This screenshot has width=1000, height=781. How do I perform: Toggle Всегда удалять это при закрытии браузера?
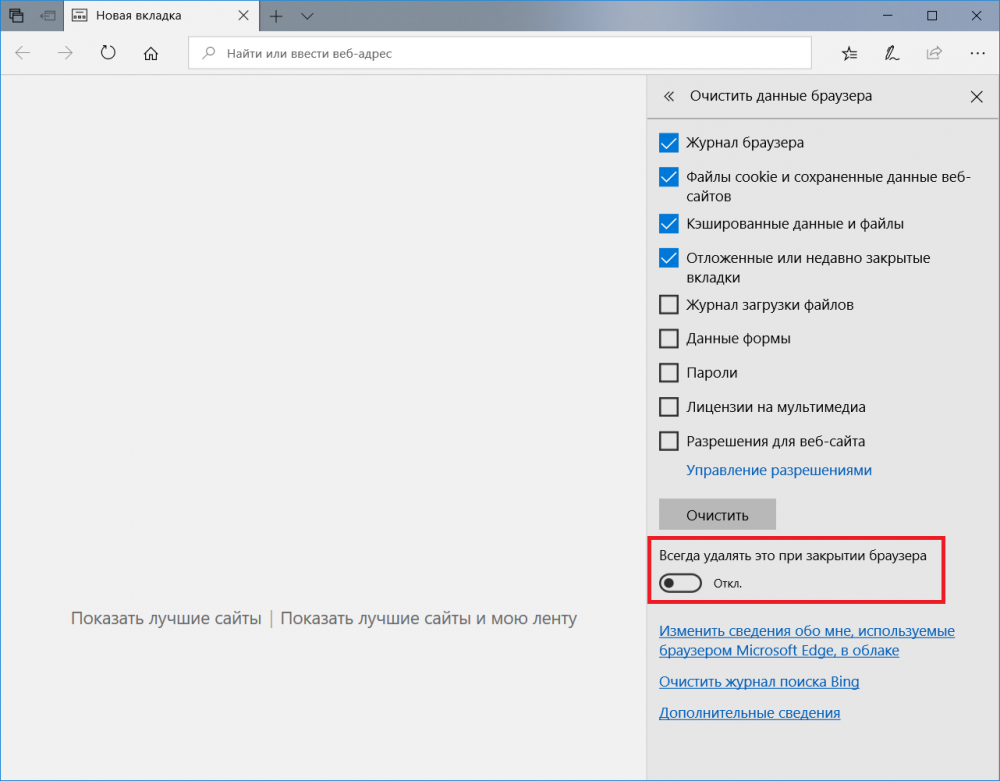pos(680,583)
